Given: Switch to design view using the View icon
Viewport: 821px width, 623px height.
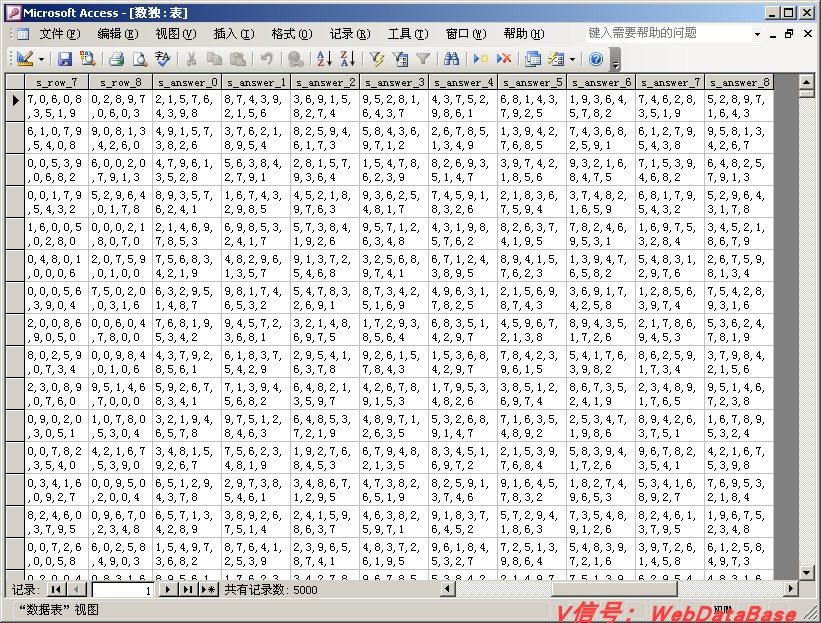Looking at the screenshot, I should pyautogui.click(x=25, y=59).
